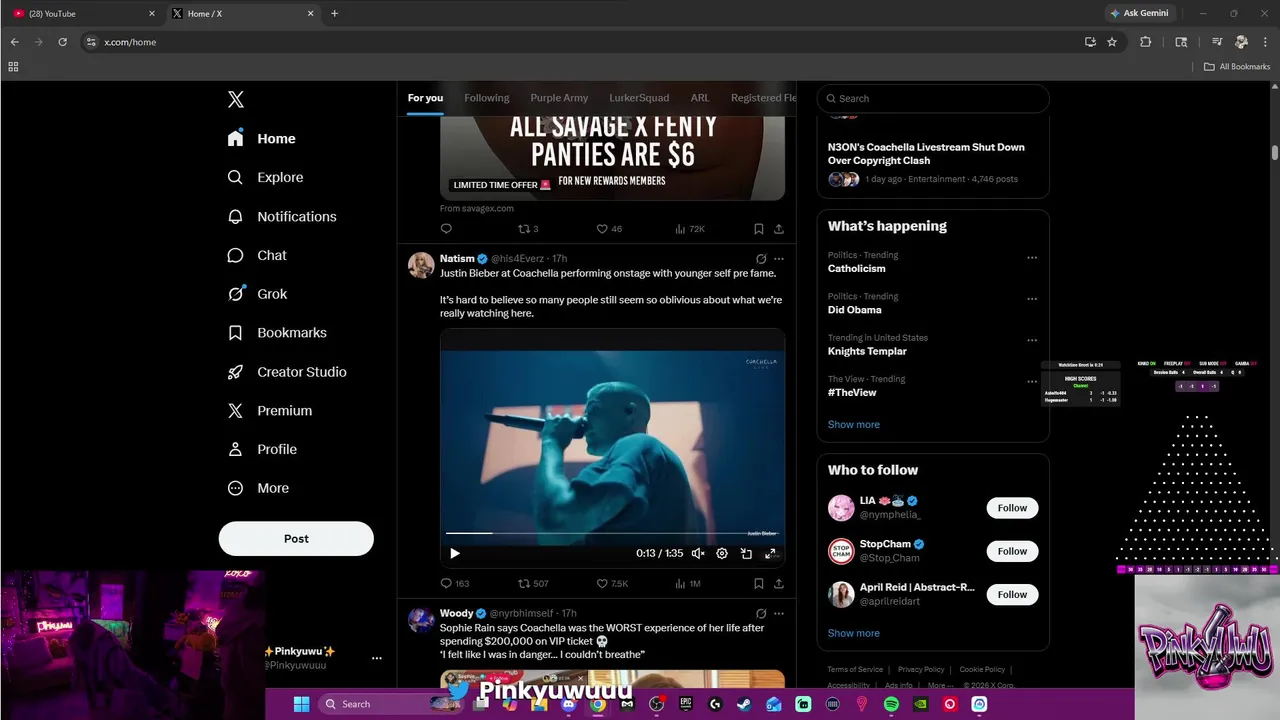Open Chrome extensions puzzle icon
Screen dimensions: 1280x720
1146,42
